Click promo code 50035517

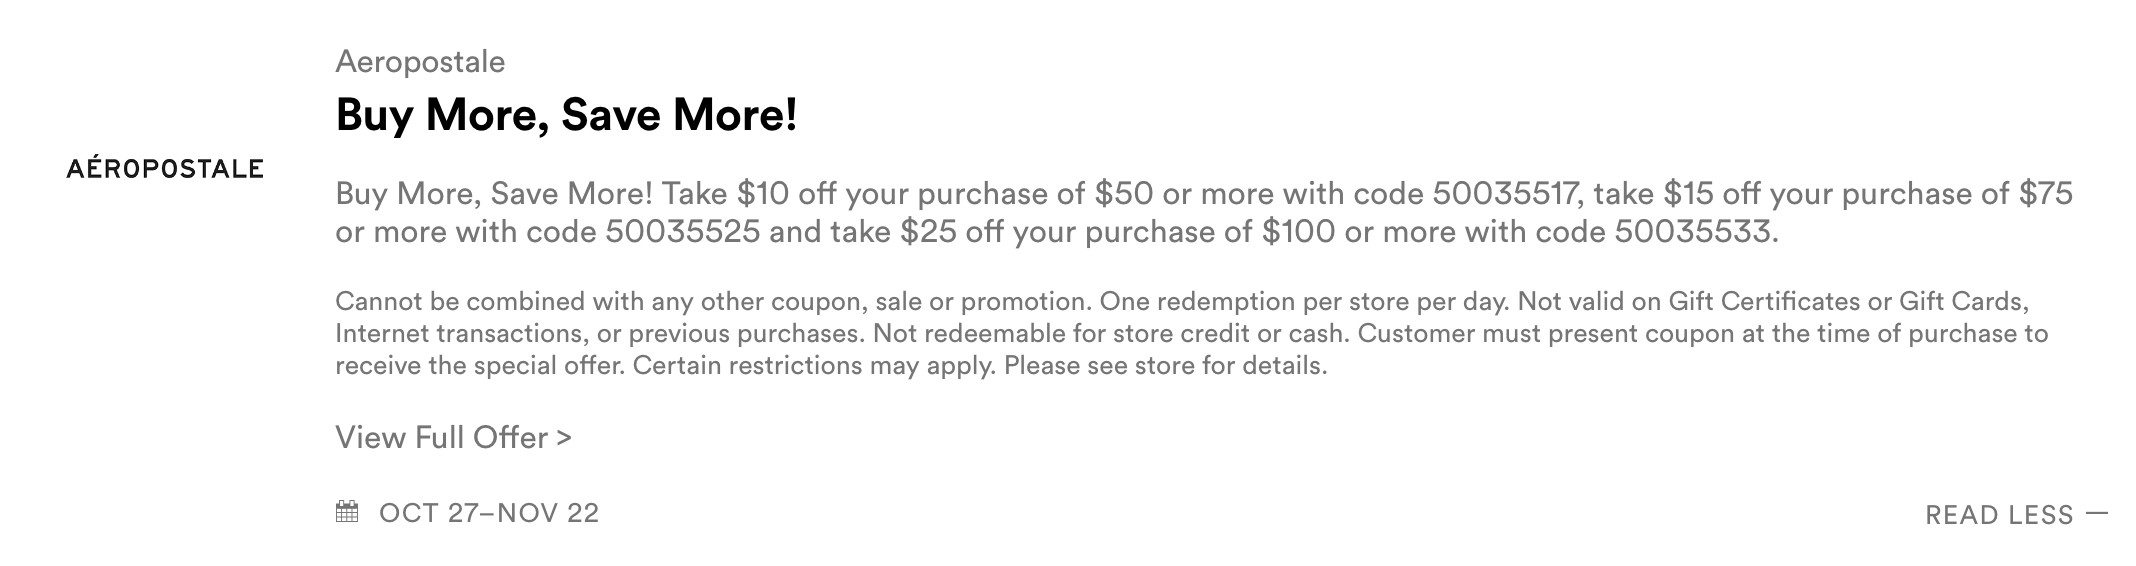coord(1507,193)
